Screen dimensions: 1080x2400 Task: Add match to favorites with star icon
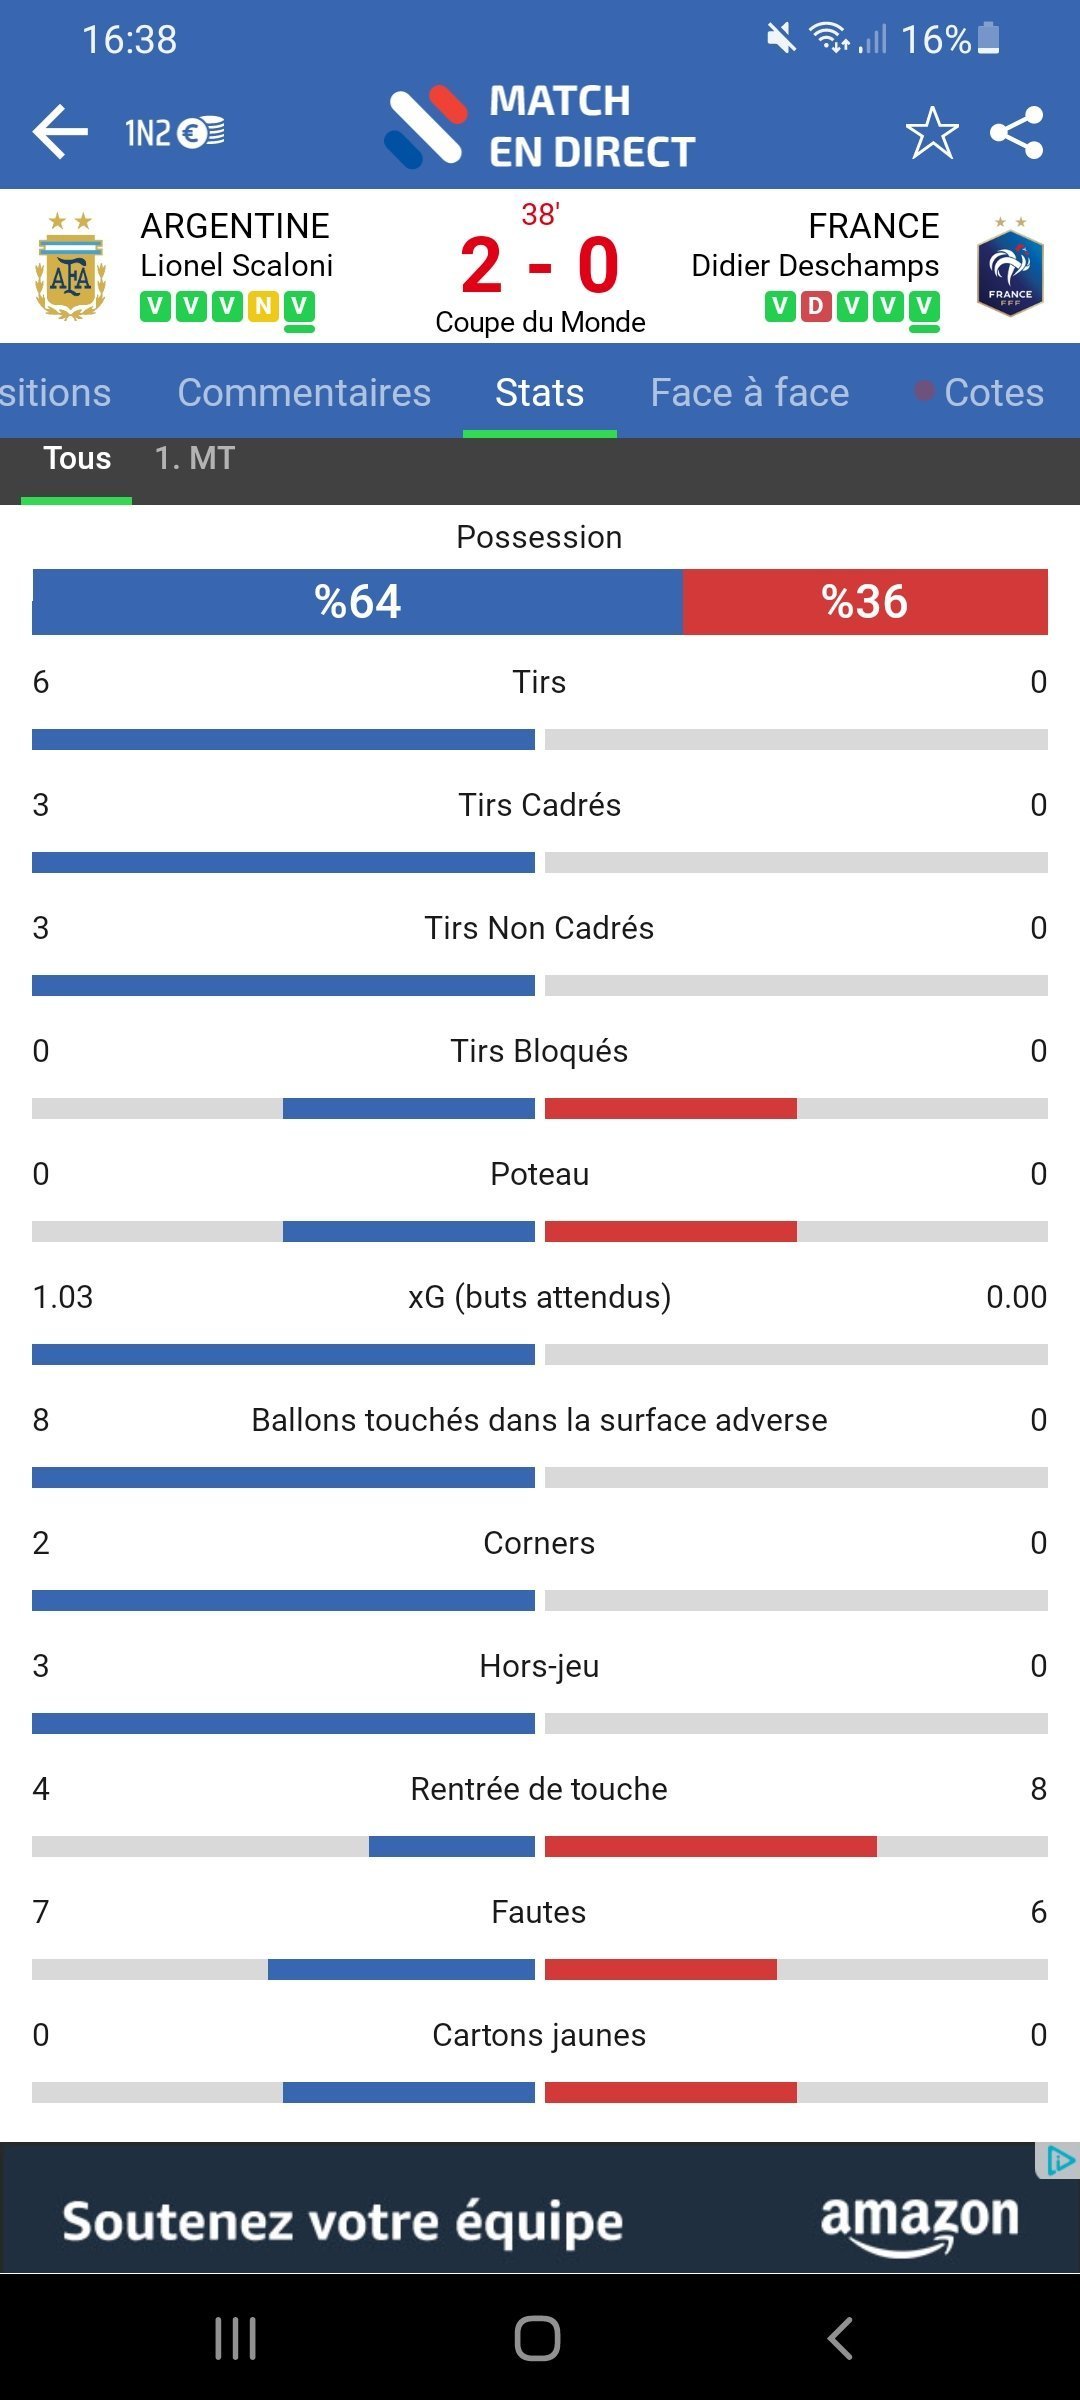click(x=932, y=132)
